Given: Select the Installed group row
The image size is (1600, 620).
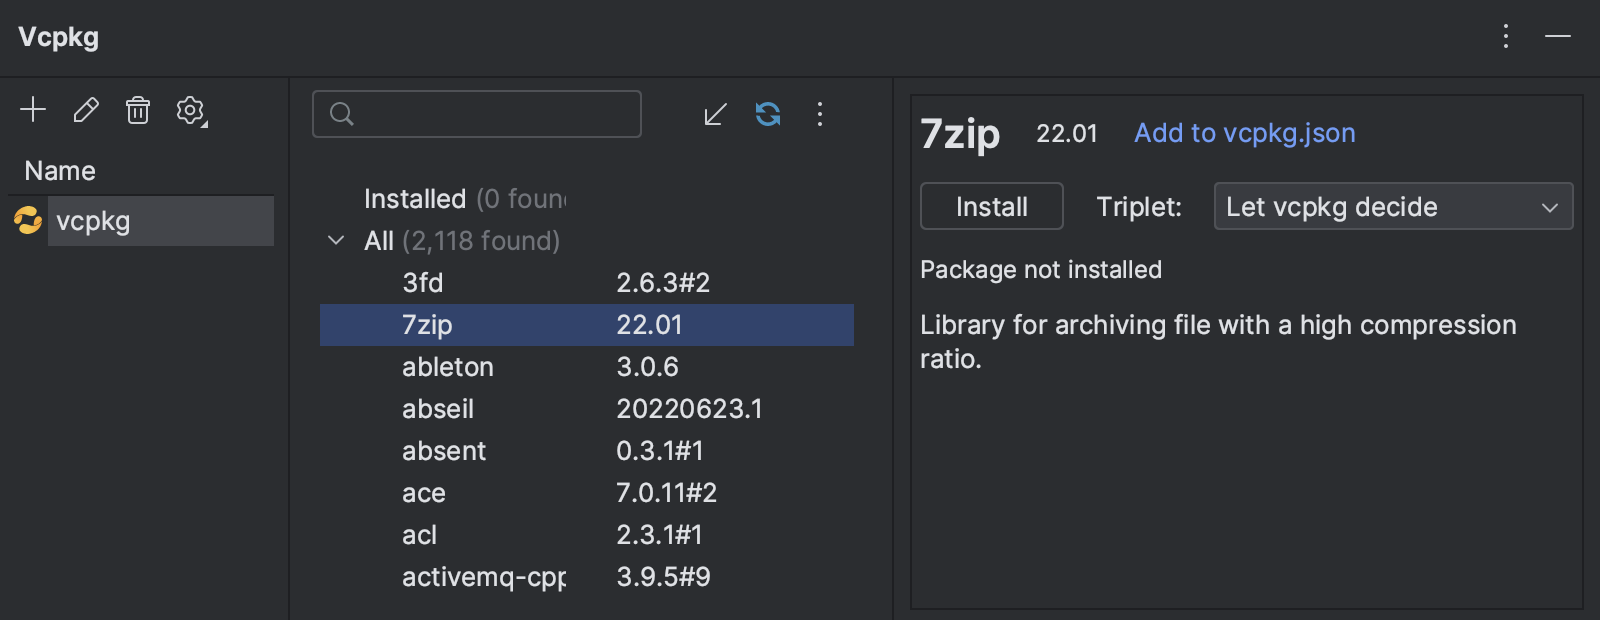Looking at the screenshot, I should 587,199.
